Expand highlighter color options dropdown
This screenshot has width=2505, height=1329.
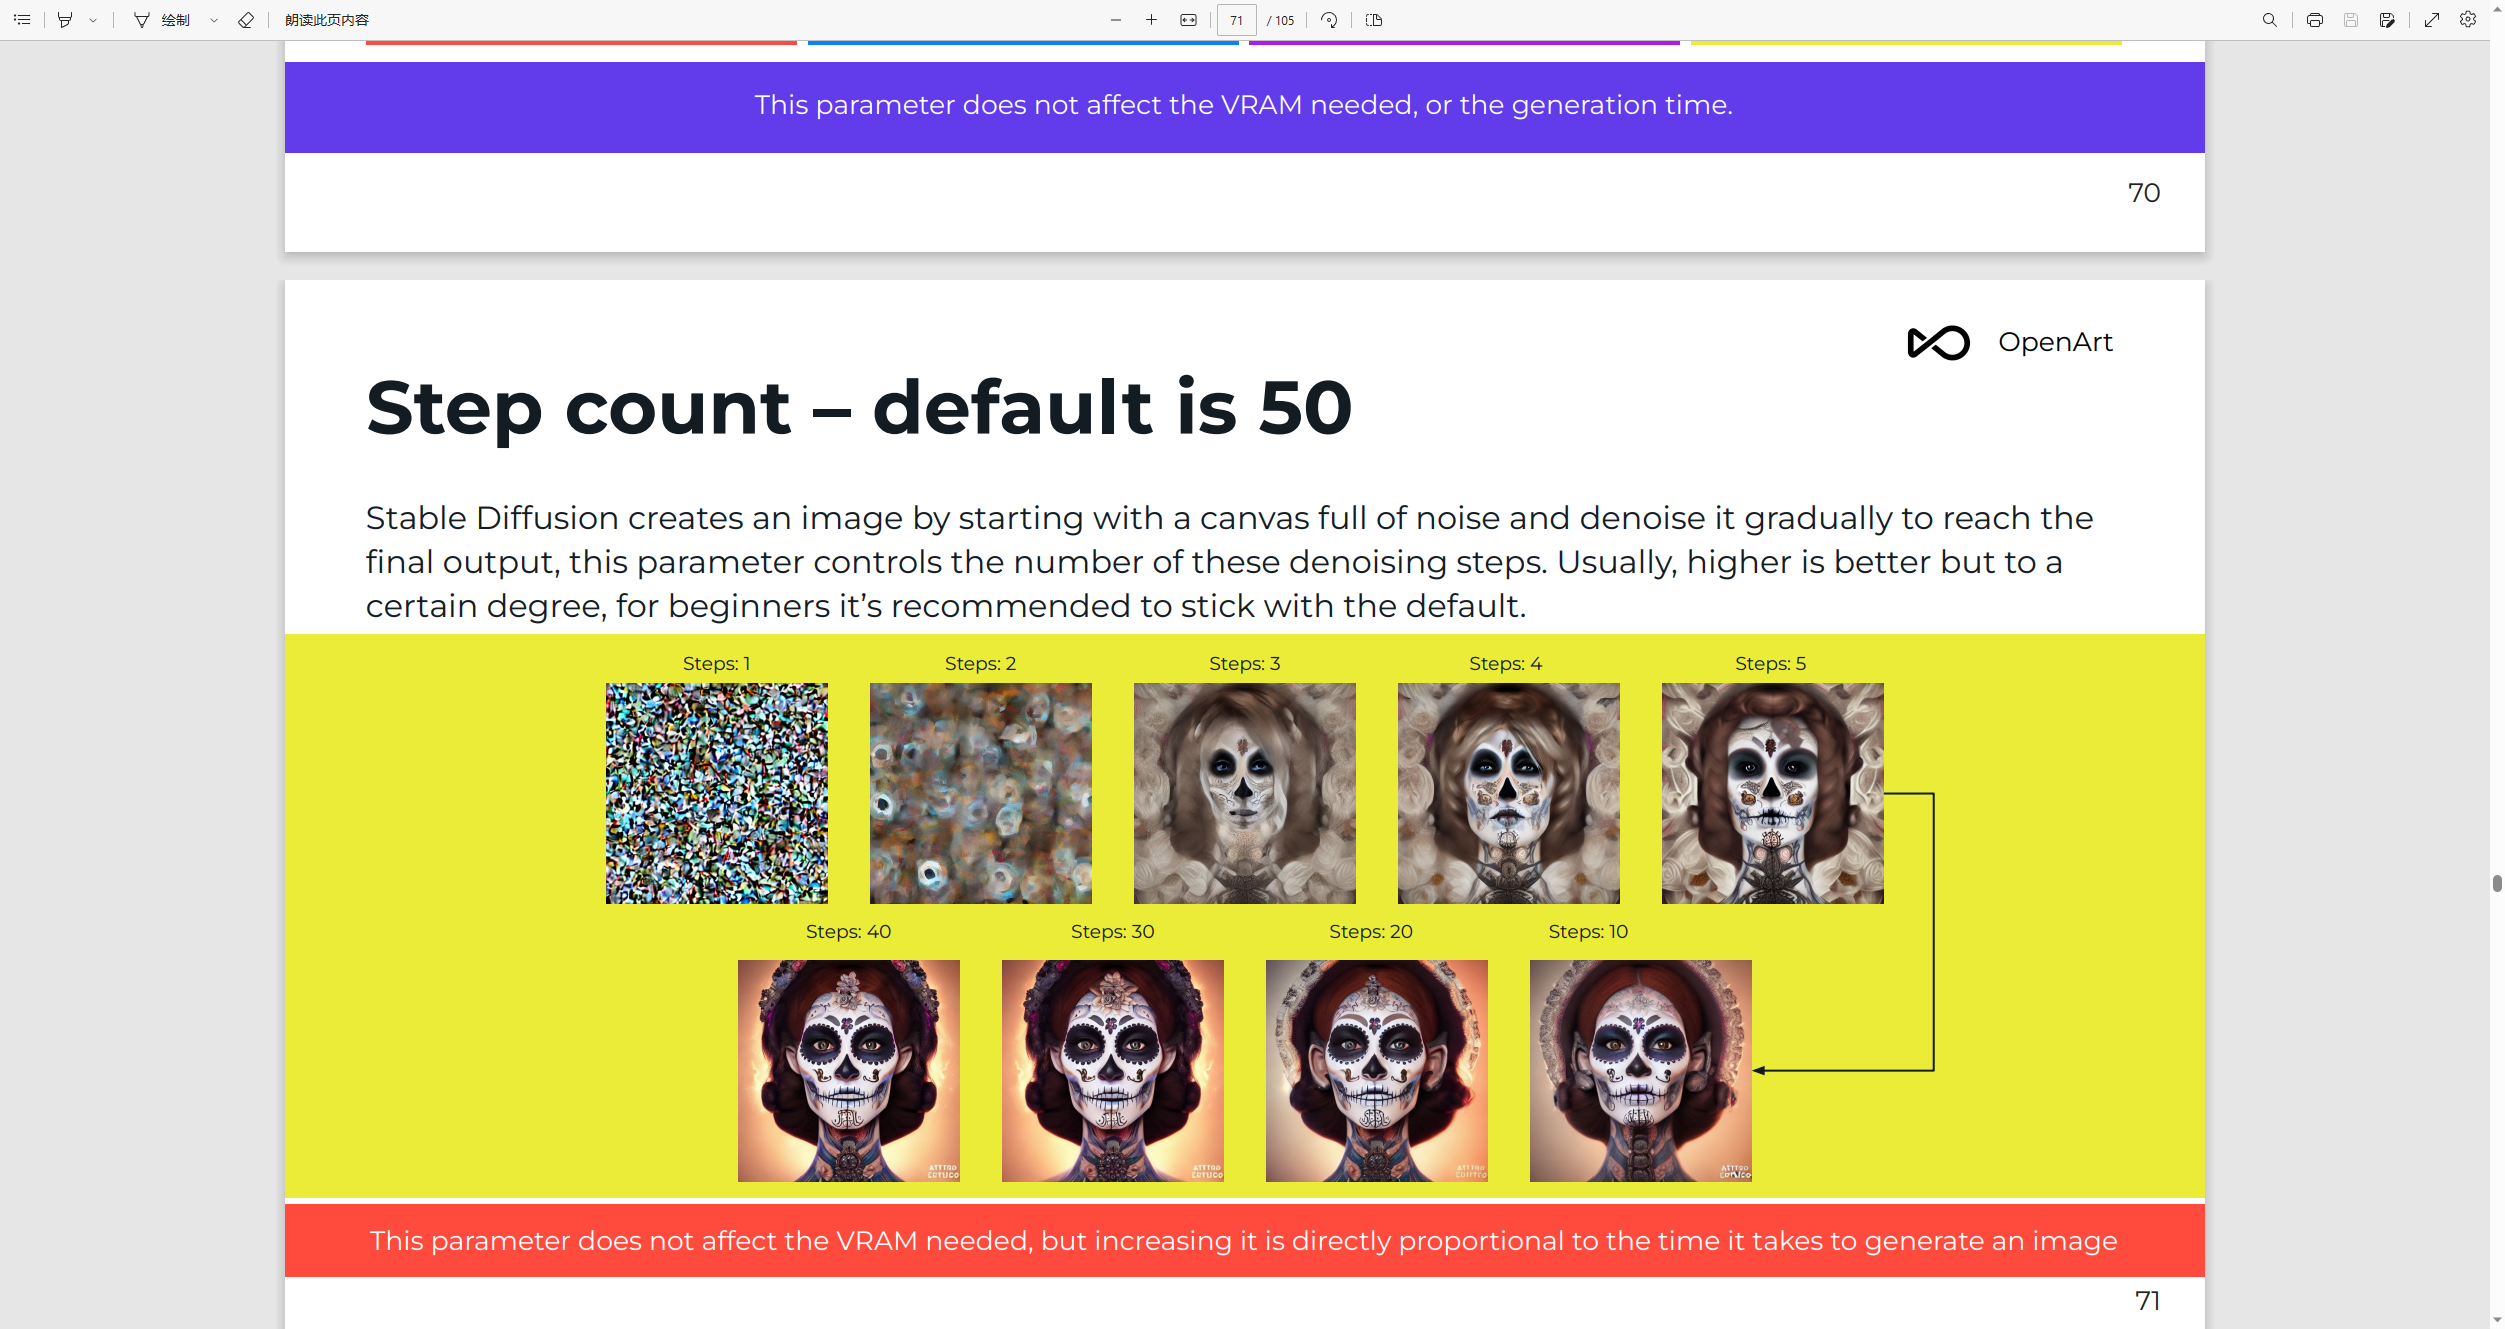pos(93,20)
